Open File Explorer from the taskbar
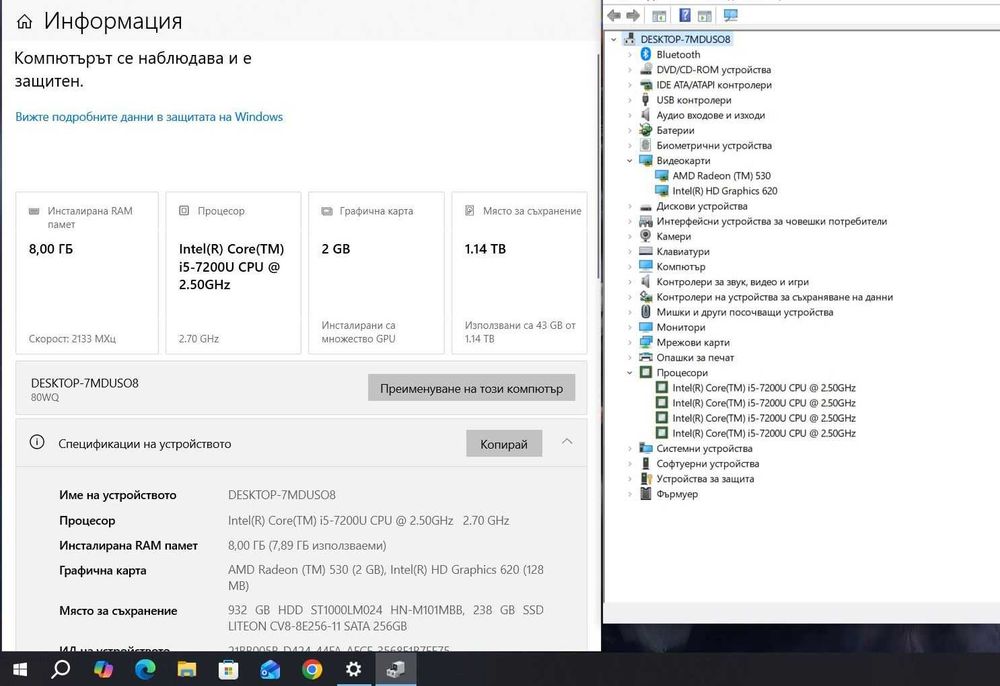This screenshot has width=1000, height=686. pyautogui.click(x=187, y=669)
